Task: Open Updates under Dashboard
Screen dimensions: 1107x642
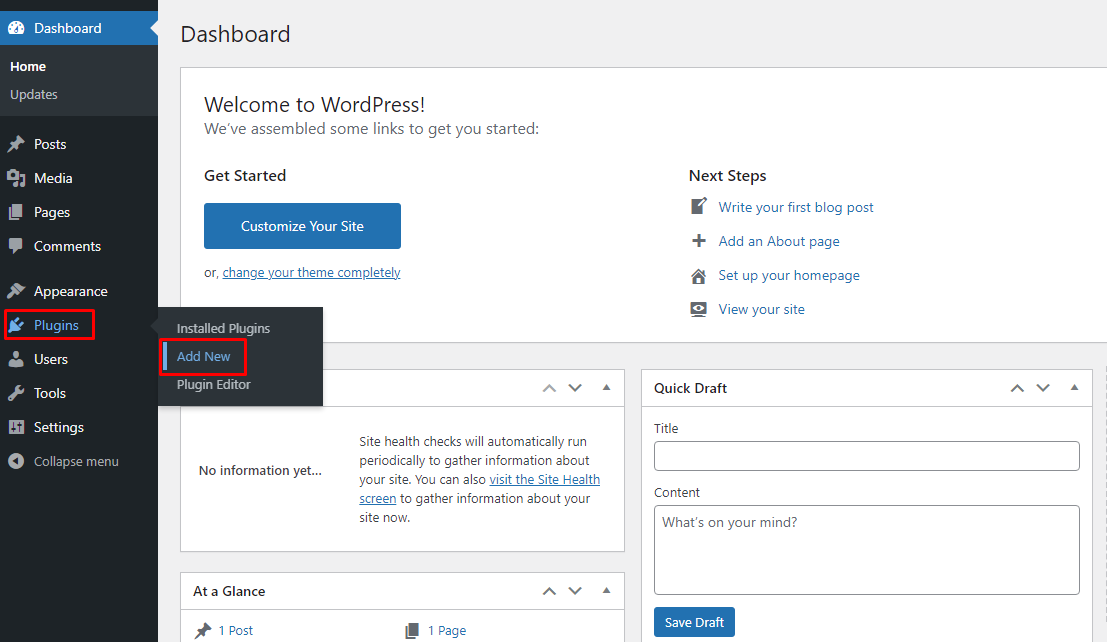Action: (34, 95)
